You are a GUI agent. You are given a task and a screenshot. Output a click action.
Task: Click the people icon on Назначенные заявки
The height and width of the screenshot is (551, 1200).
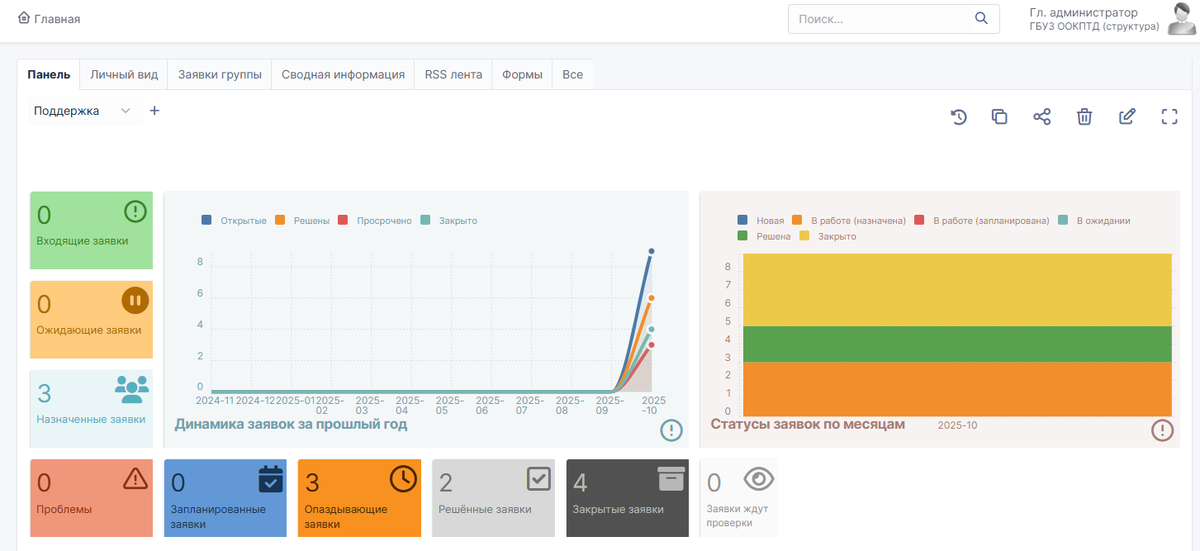(131, 388)
